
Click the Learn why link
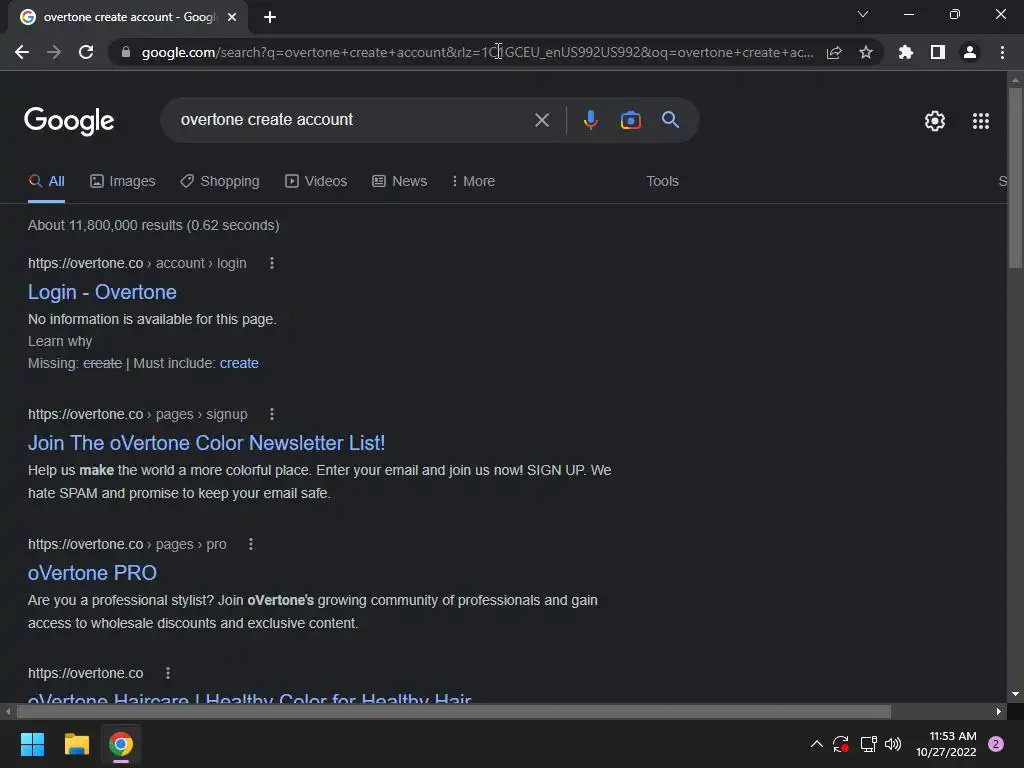point(60,342)
